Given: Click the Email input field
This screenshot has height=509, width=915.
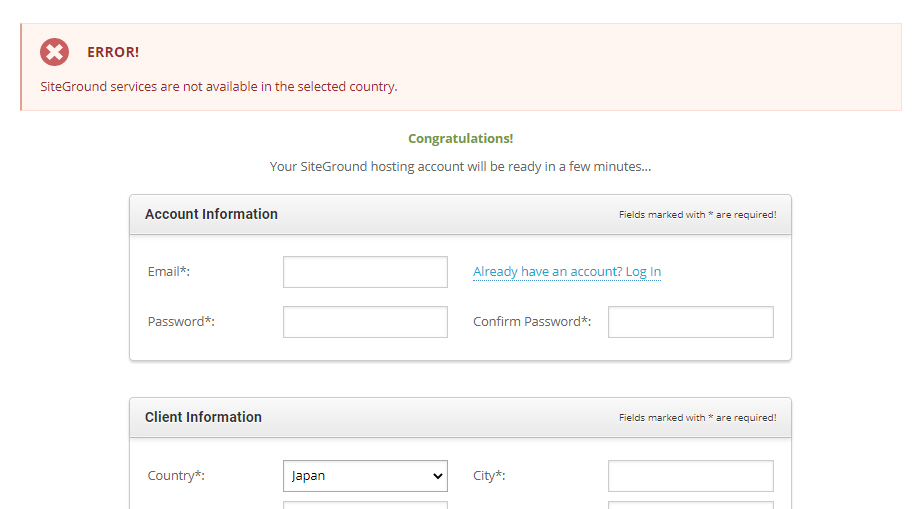Looking at the screenshot, I should tap(365, 272).
